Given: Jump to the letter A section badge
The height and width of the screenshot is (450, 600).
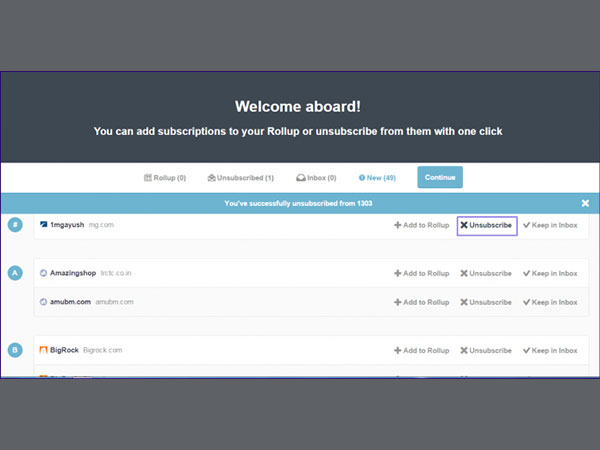Looking at the screenshot, I should [15, 273].
